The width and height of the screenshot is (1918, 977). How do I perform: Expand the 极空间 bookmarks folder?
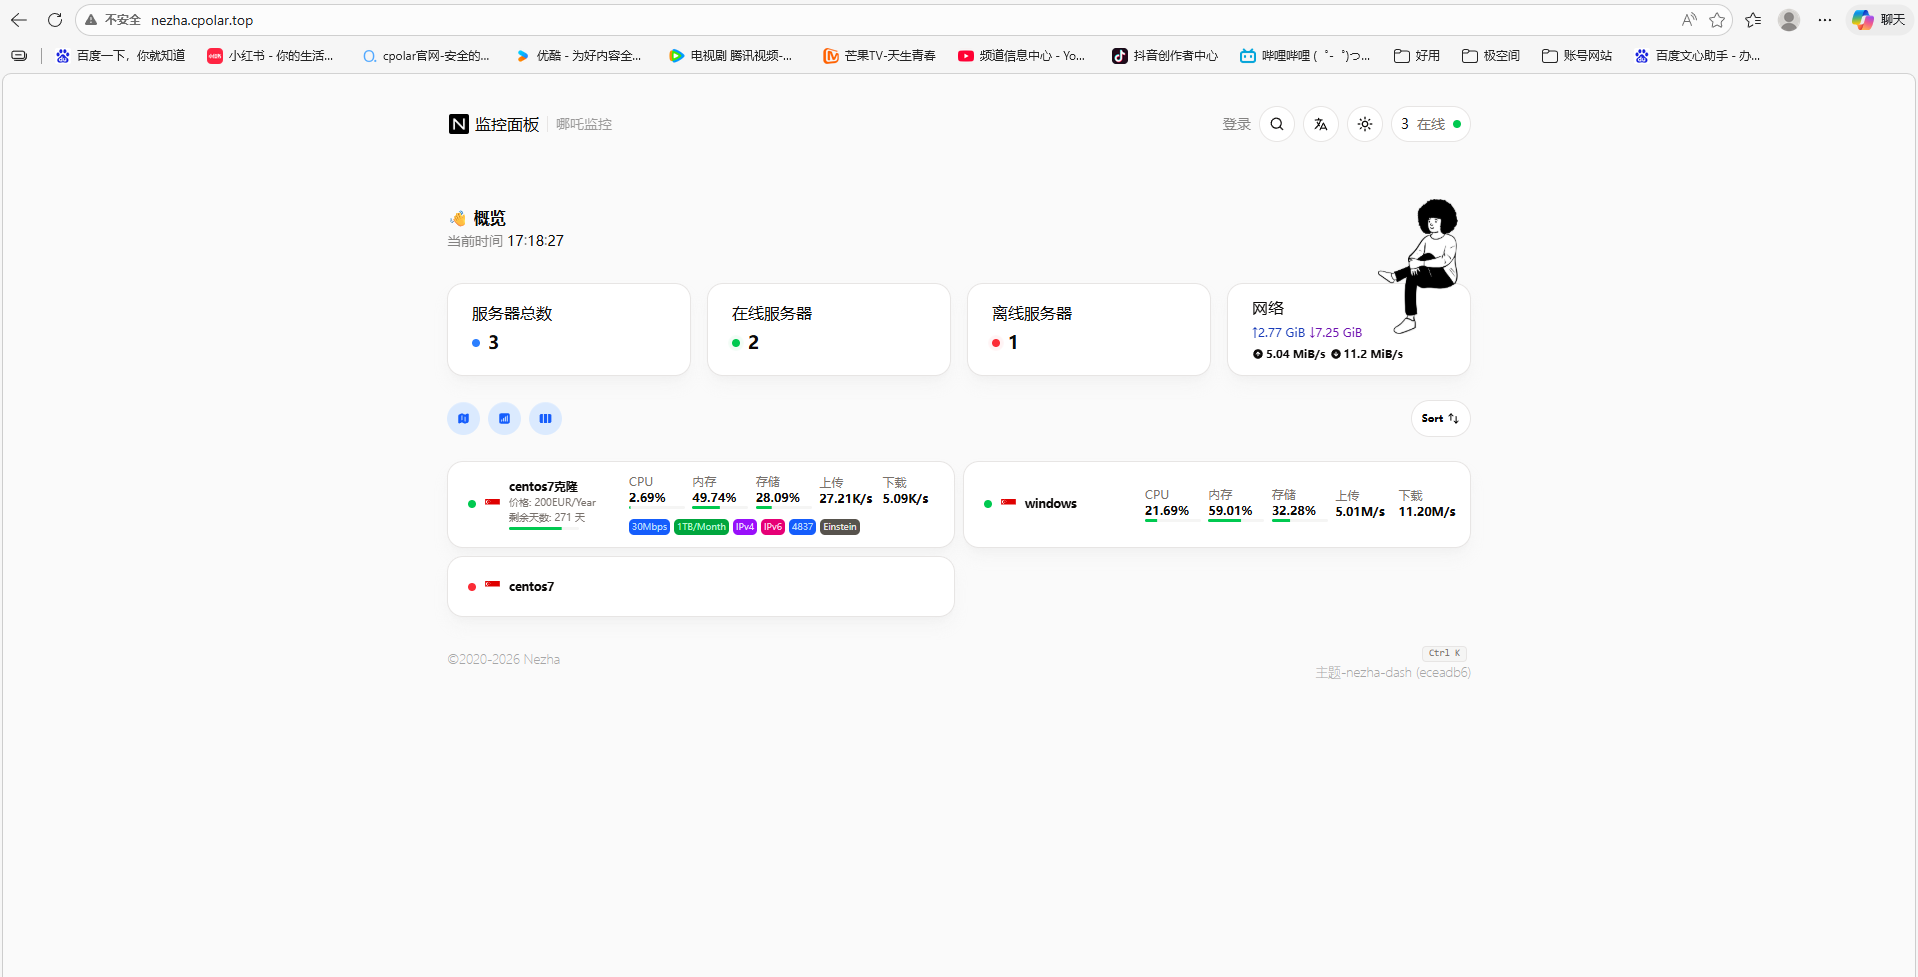(x=1490, y=56)
